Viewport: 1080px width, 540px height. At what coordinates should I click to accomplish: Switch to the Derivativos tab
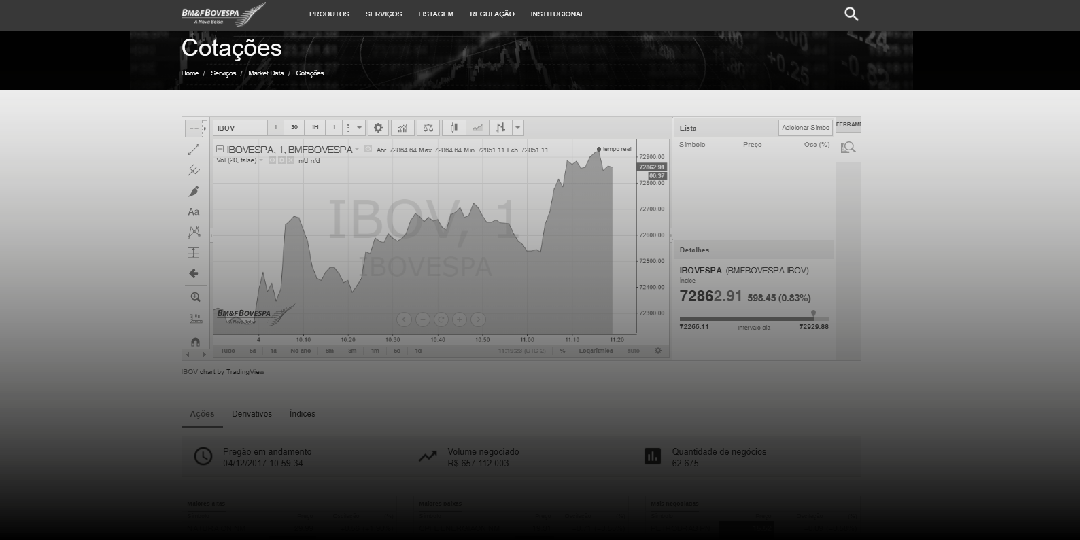click(x=252, y=414)
